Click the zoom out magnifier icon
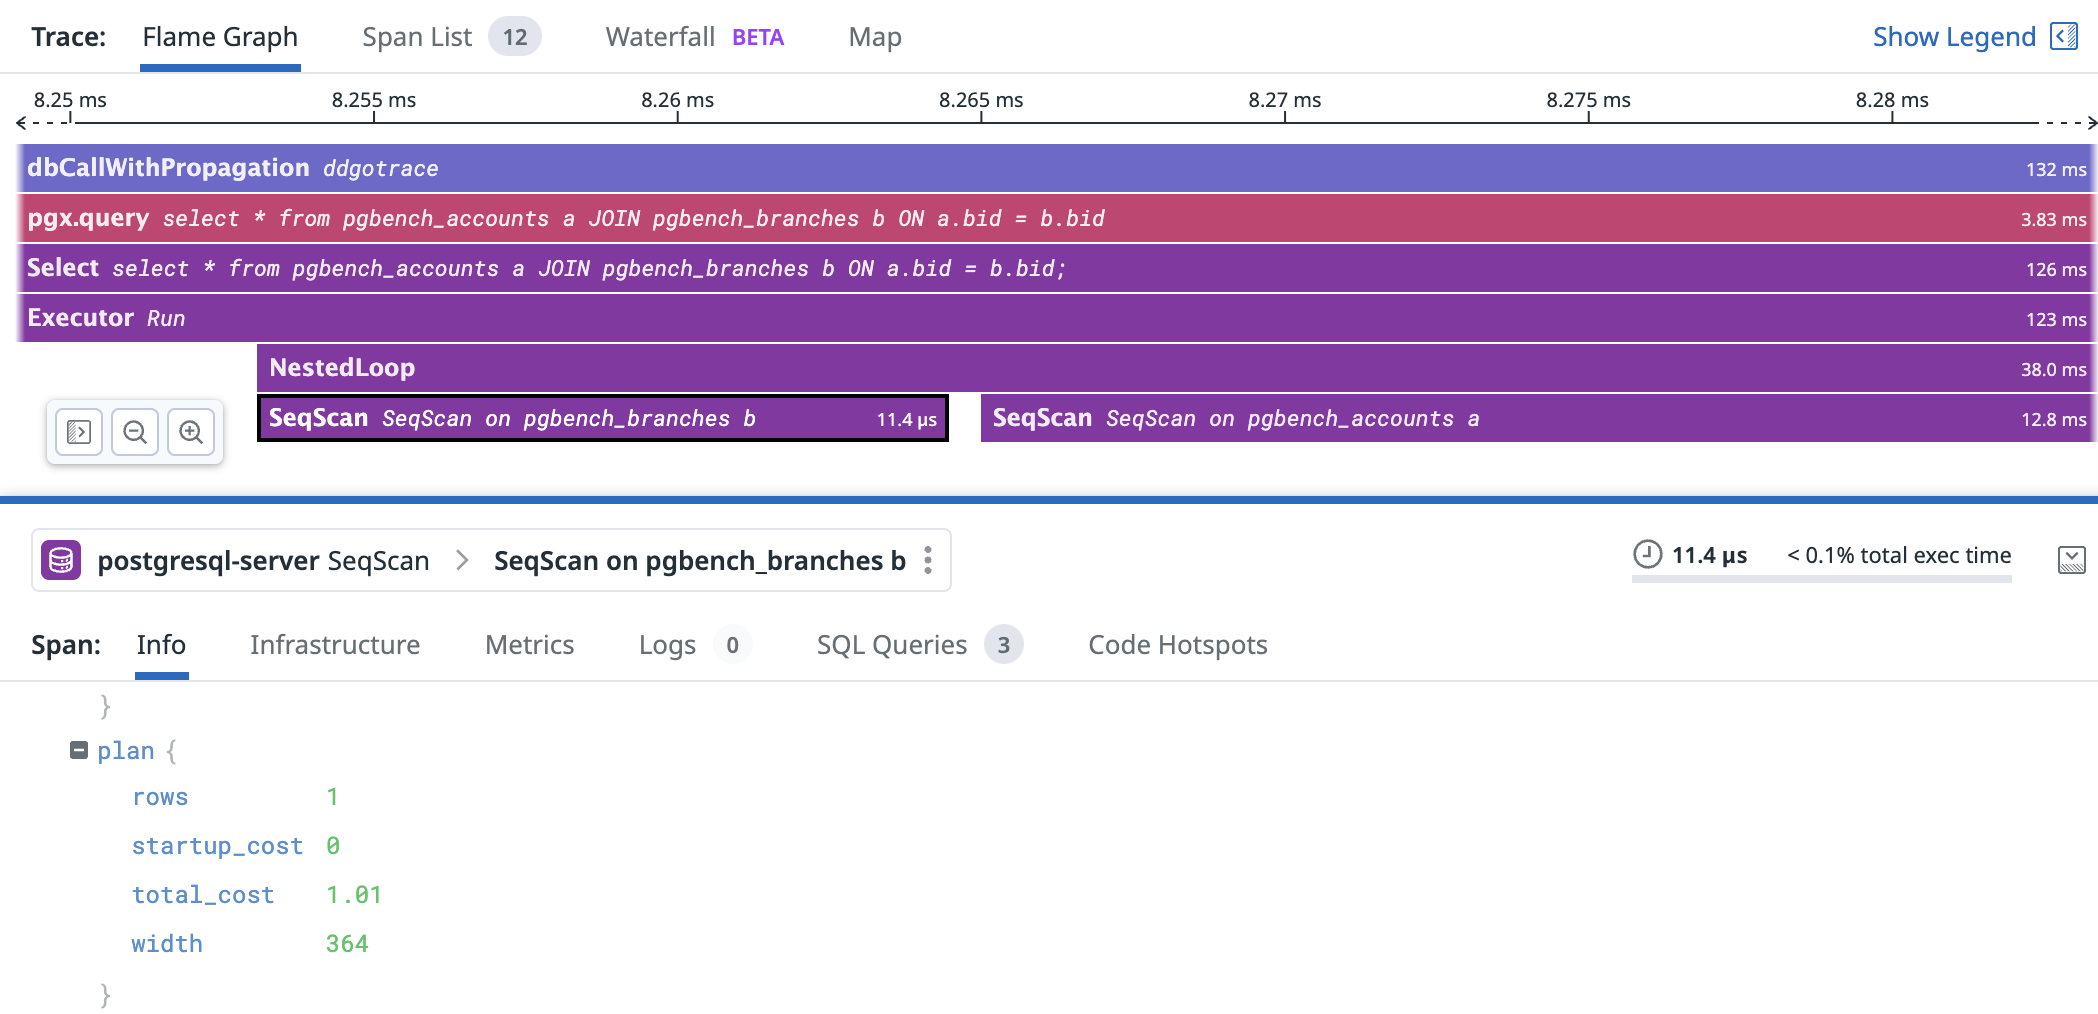The height and width of the screenshot is (1014, 2098). click(135, 432)
